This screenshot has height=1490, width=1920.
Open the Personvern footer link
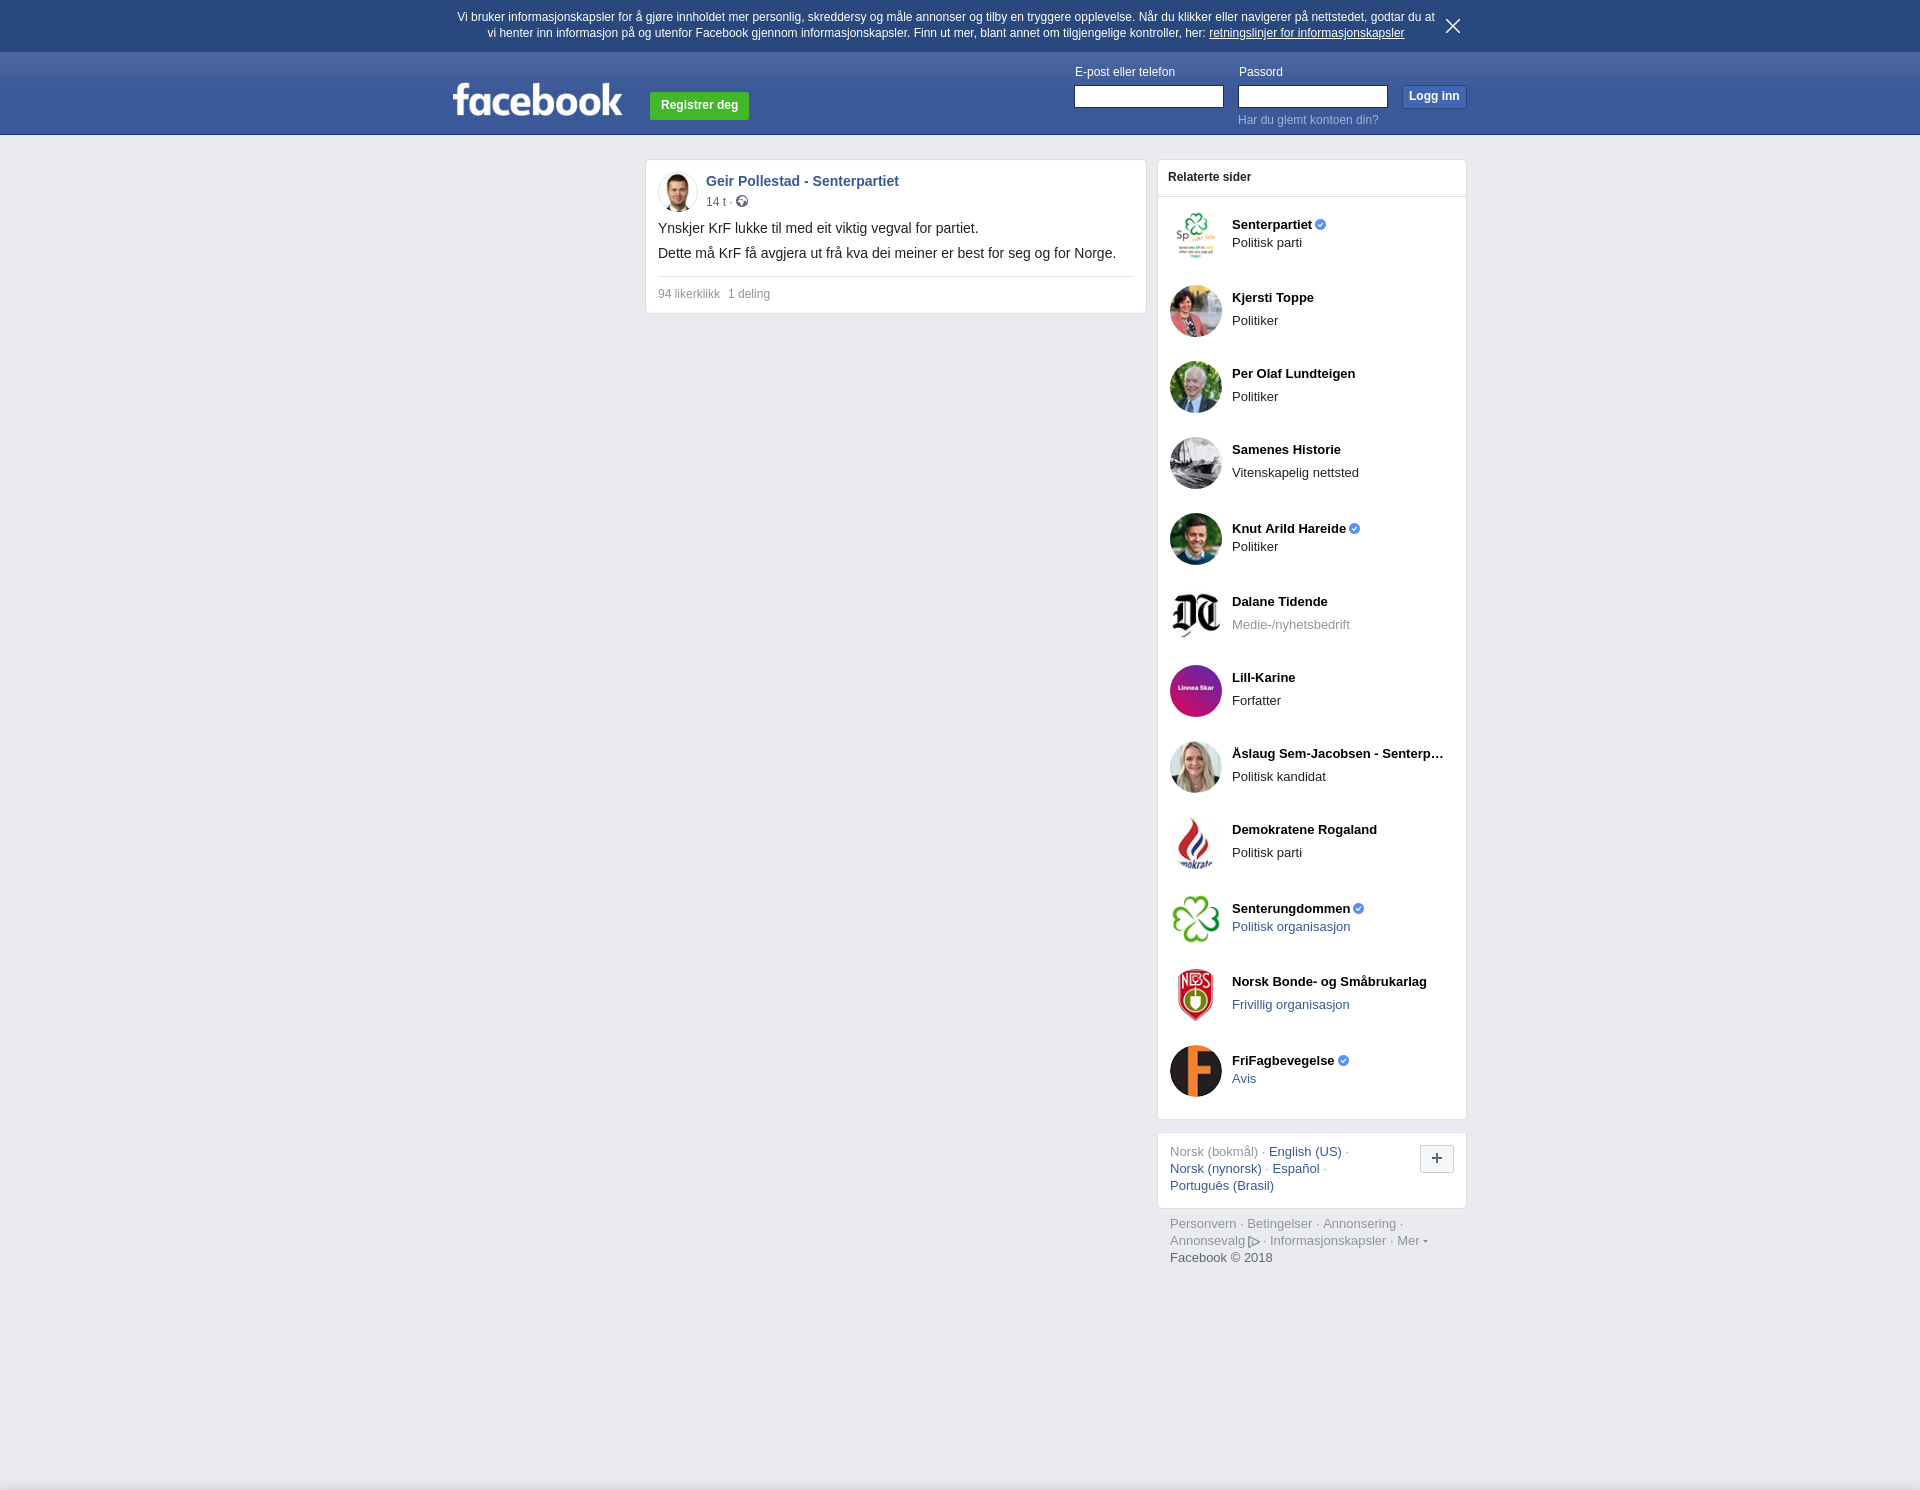coord(1203,1224)
